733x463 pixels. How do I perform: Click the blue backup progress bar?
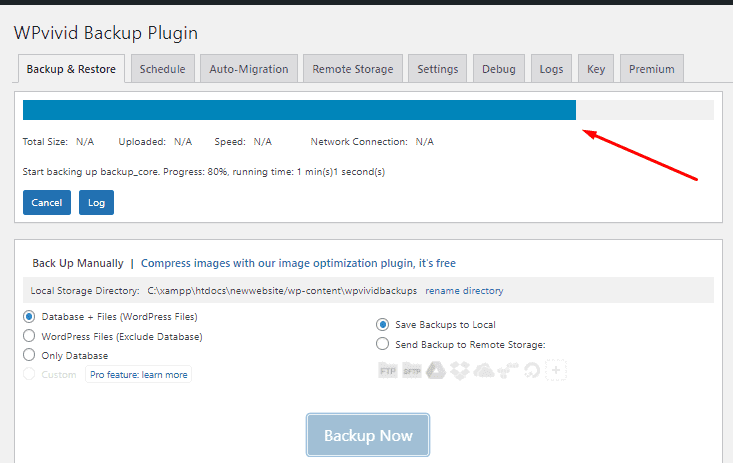point(299,110)
